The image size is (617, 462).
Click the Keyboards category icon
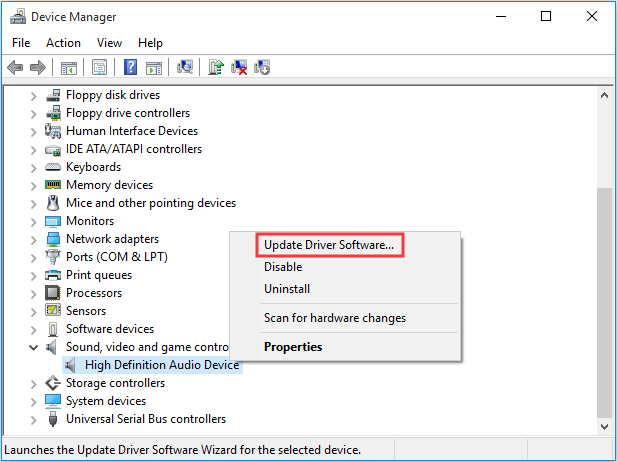pyautogui.click(x=53, y=167)
